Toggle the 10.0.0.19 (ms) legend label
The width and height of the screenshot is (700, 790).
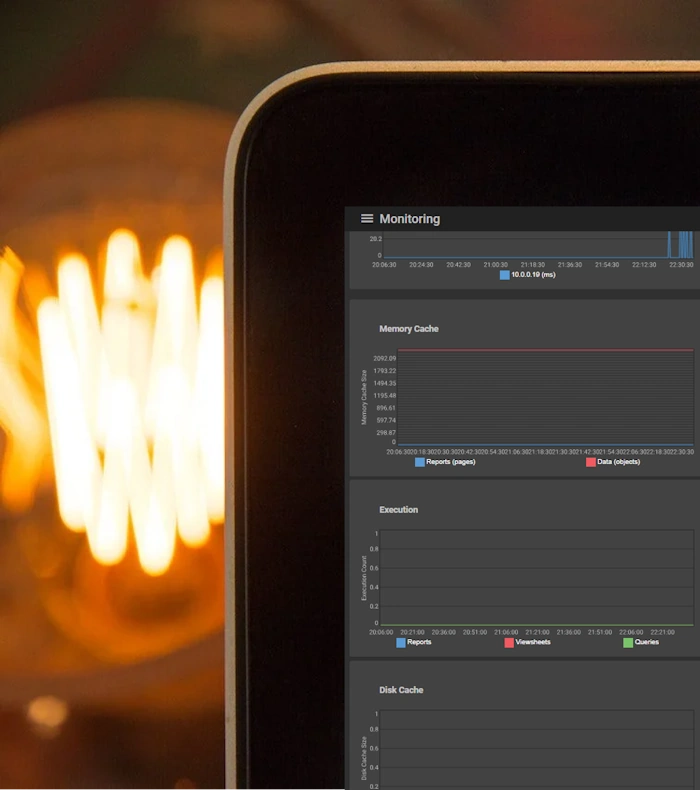pos(533,275)
